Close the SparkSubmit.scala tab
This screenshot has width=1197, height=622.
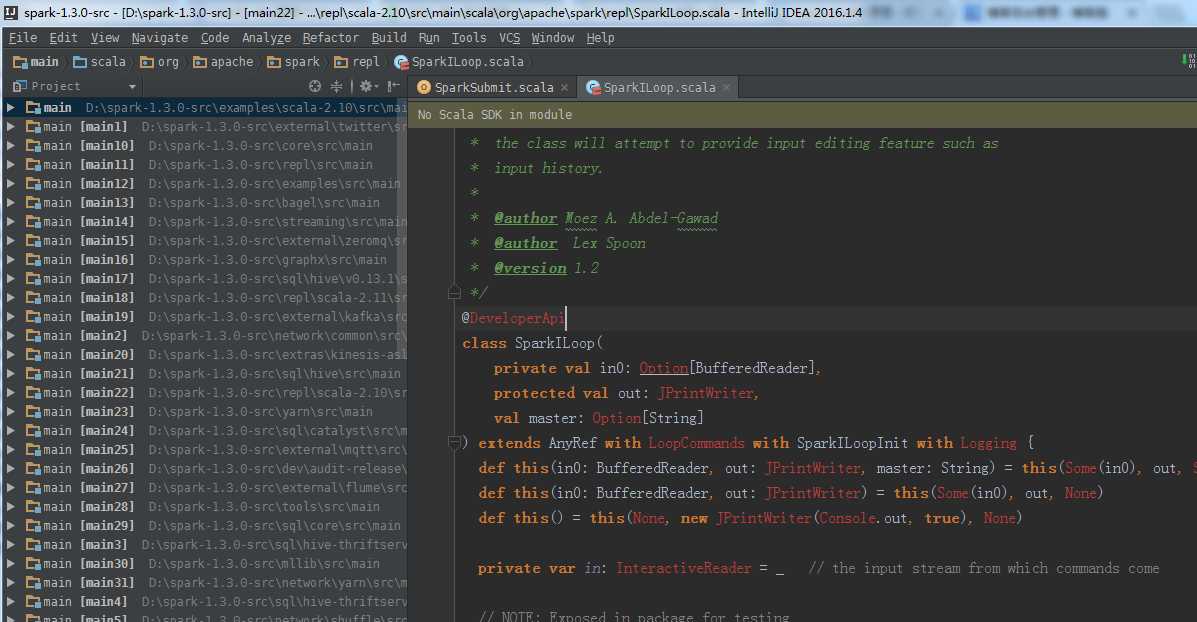564,88
